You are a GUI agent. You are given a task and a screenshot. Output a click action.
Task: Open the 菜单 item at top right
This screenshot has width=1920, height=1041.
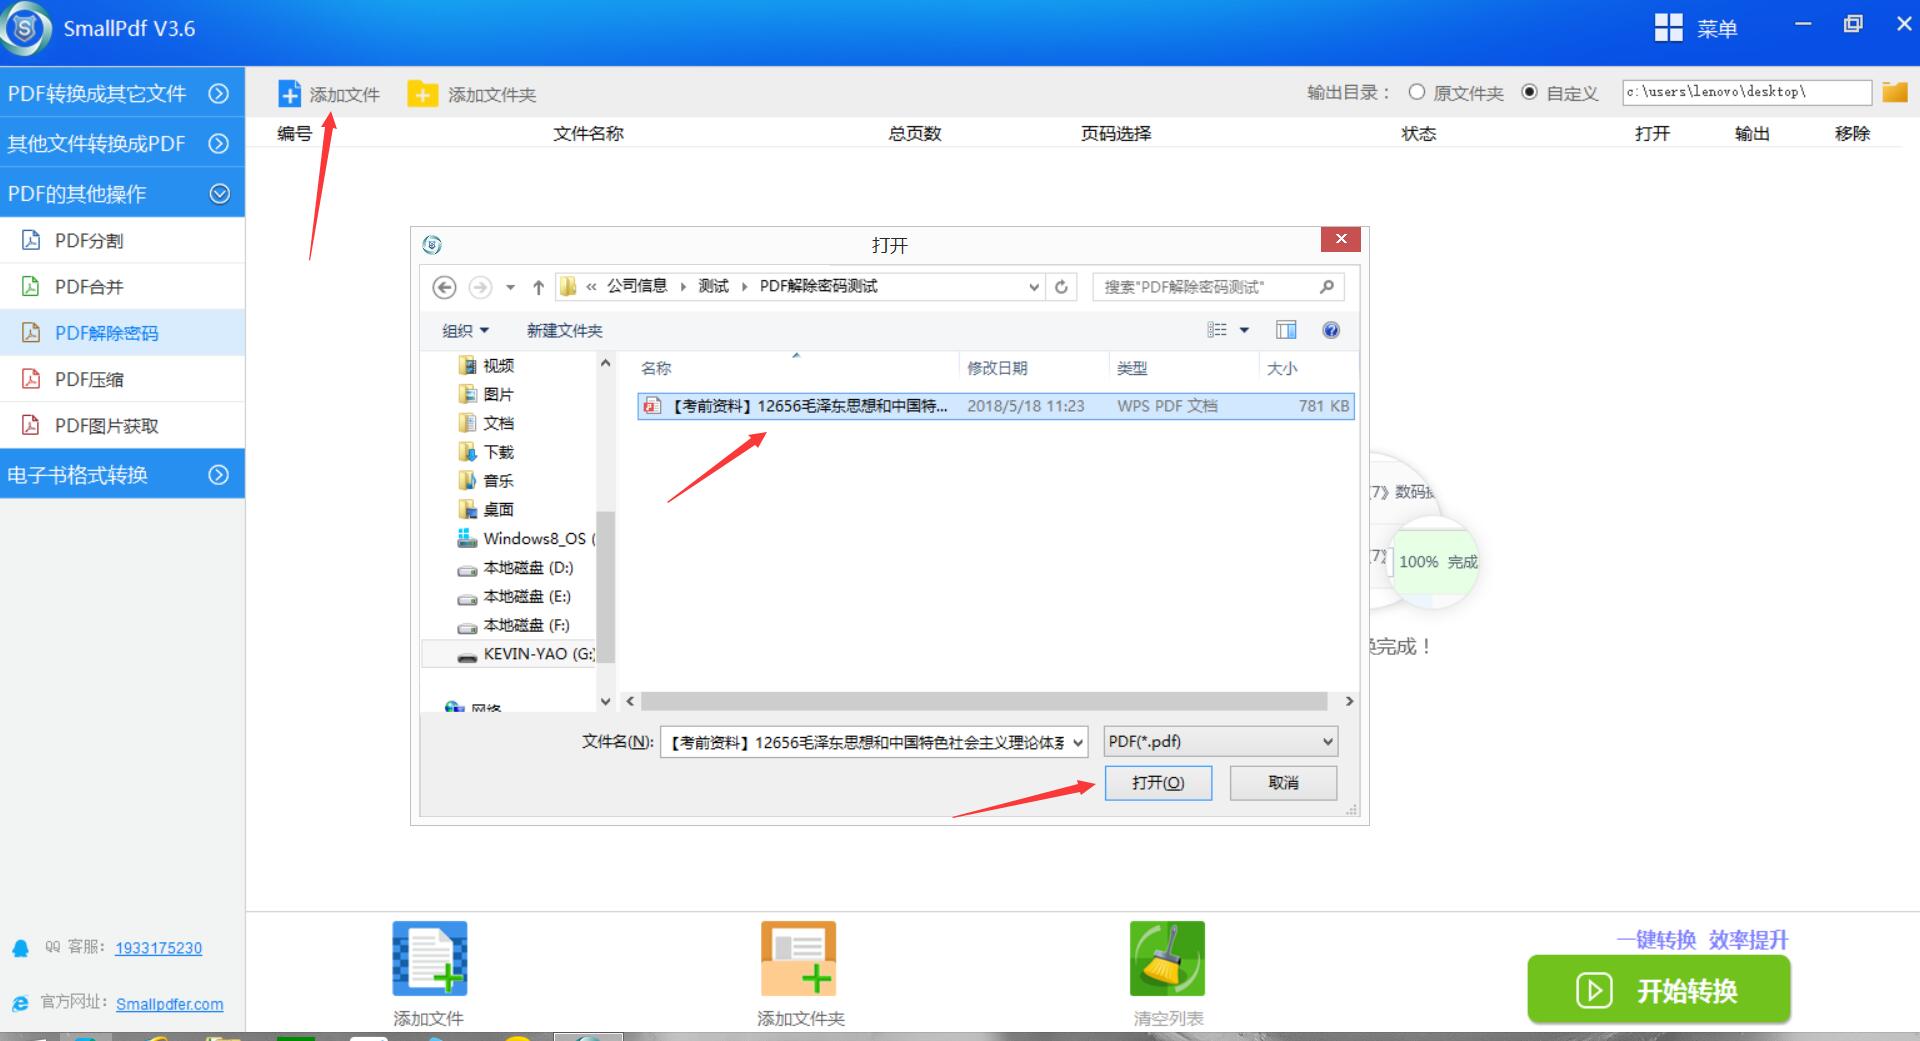[x=1716, y=28]
